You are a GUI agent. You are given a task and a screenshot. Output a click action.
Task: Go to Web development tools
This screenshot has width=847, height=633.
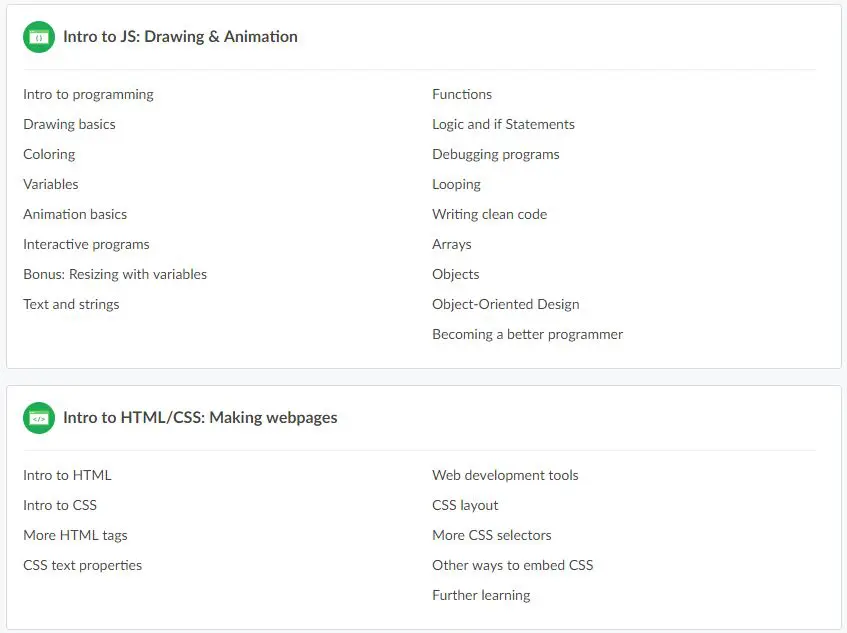coord(505,476)
